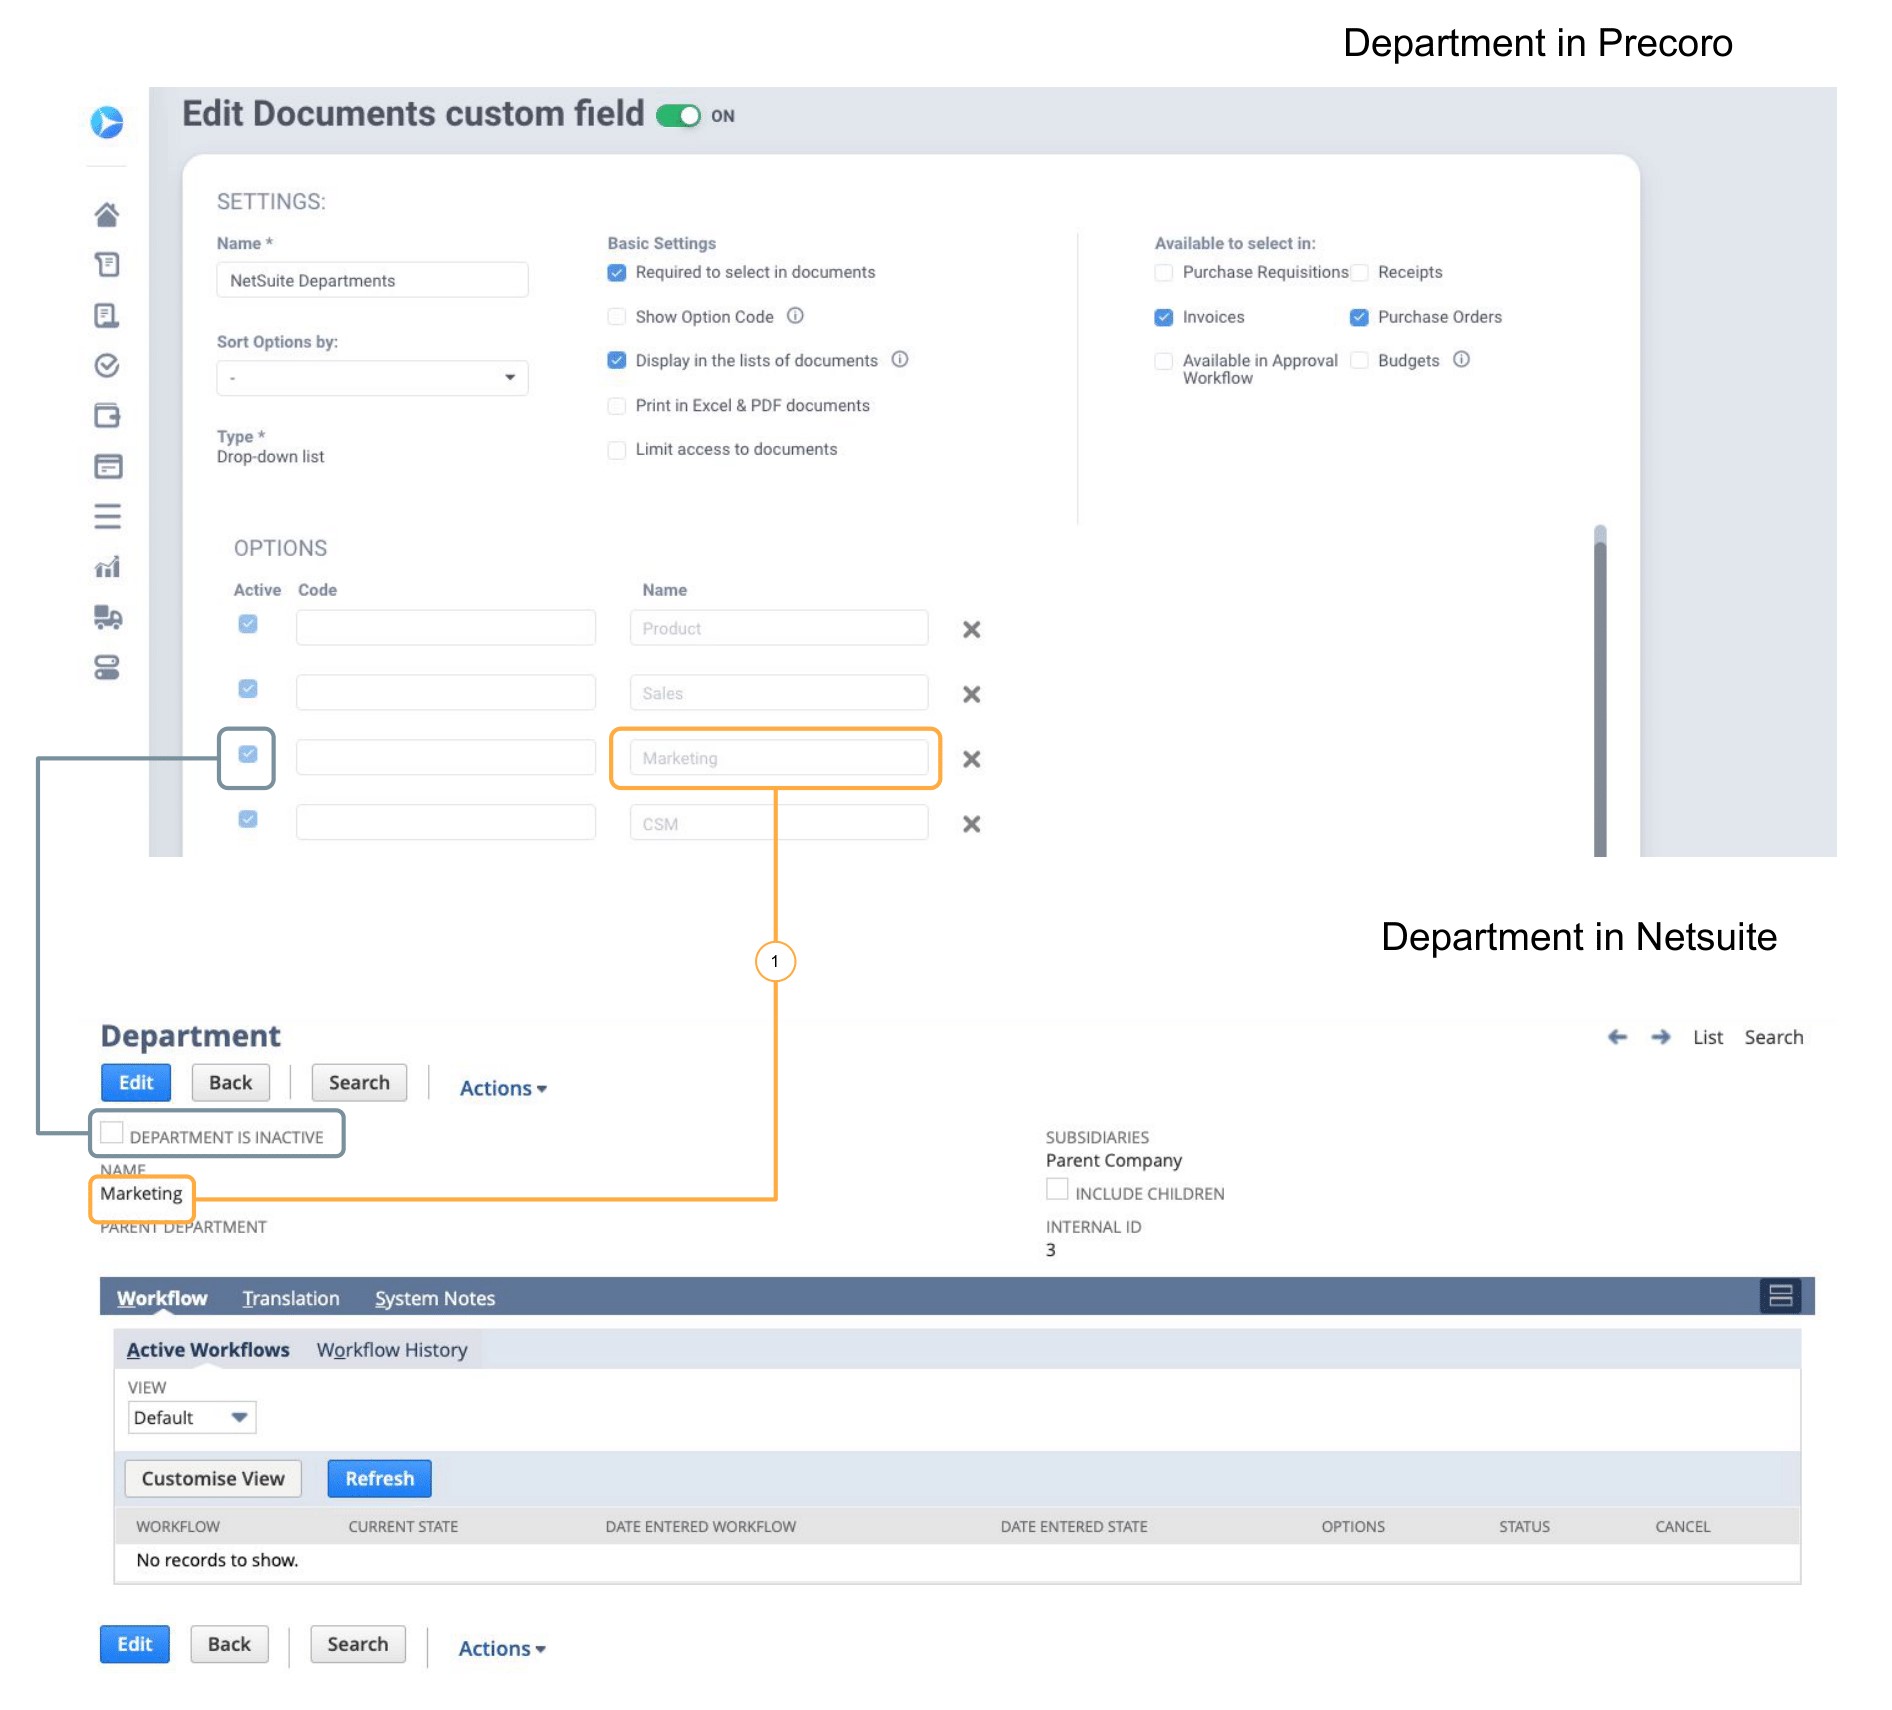Toggle the custom field ON switch
Viewport: 1892px width, 1710px height.
[679, 116]
